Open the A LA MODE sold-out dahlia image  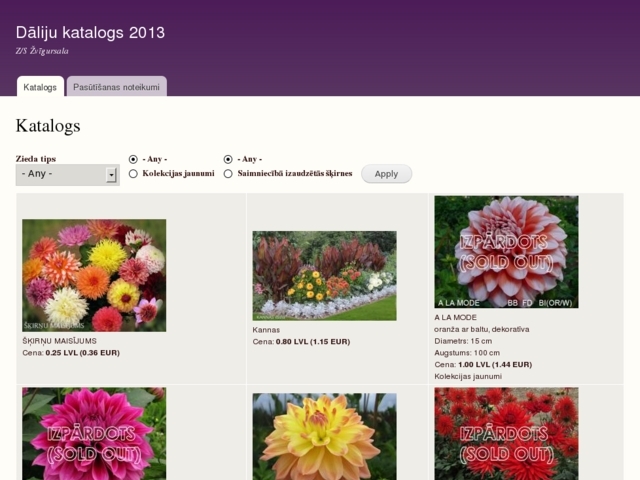click(506, 251)
